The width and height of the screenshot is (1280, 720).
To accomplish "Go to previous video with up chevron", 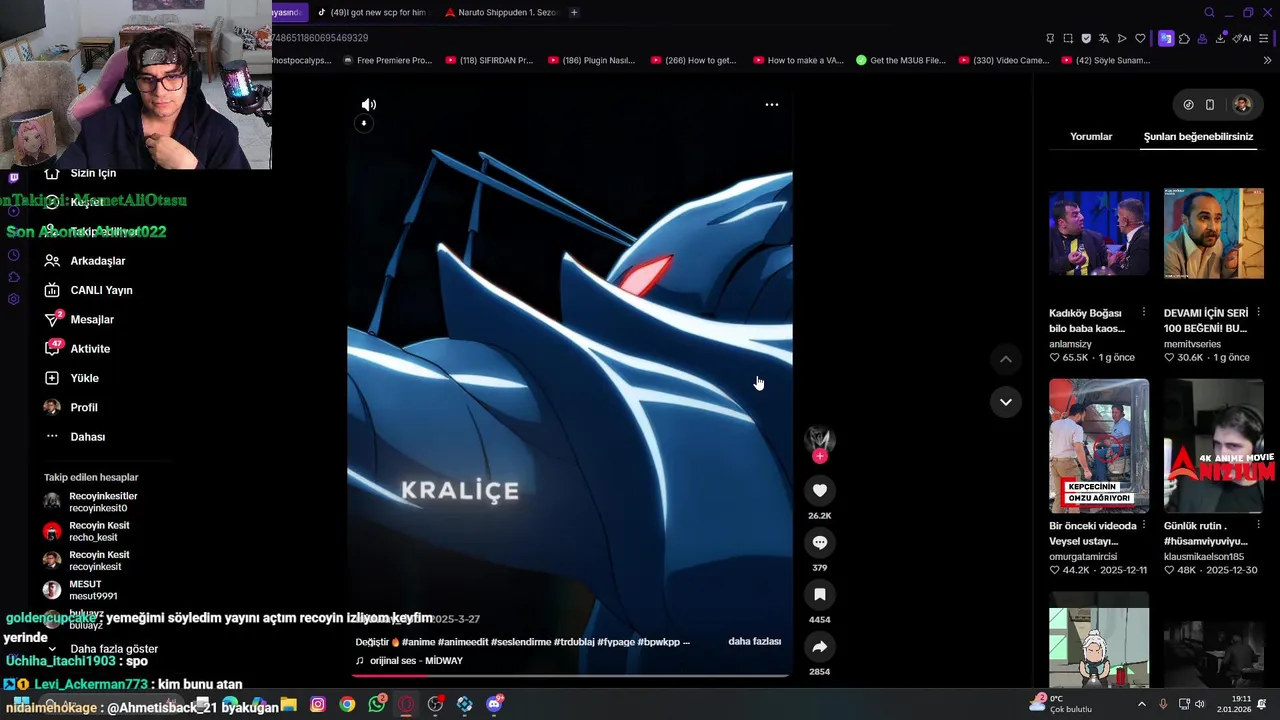I will pyautogui.click(x=1006, y=359).
